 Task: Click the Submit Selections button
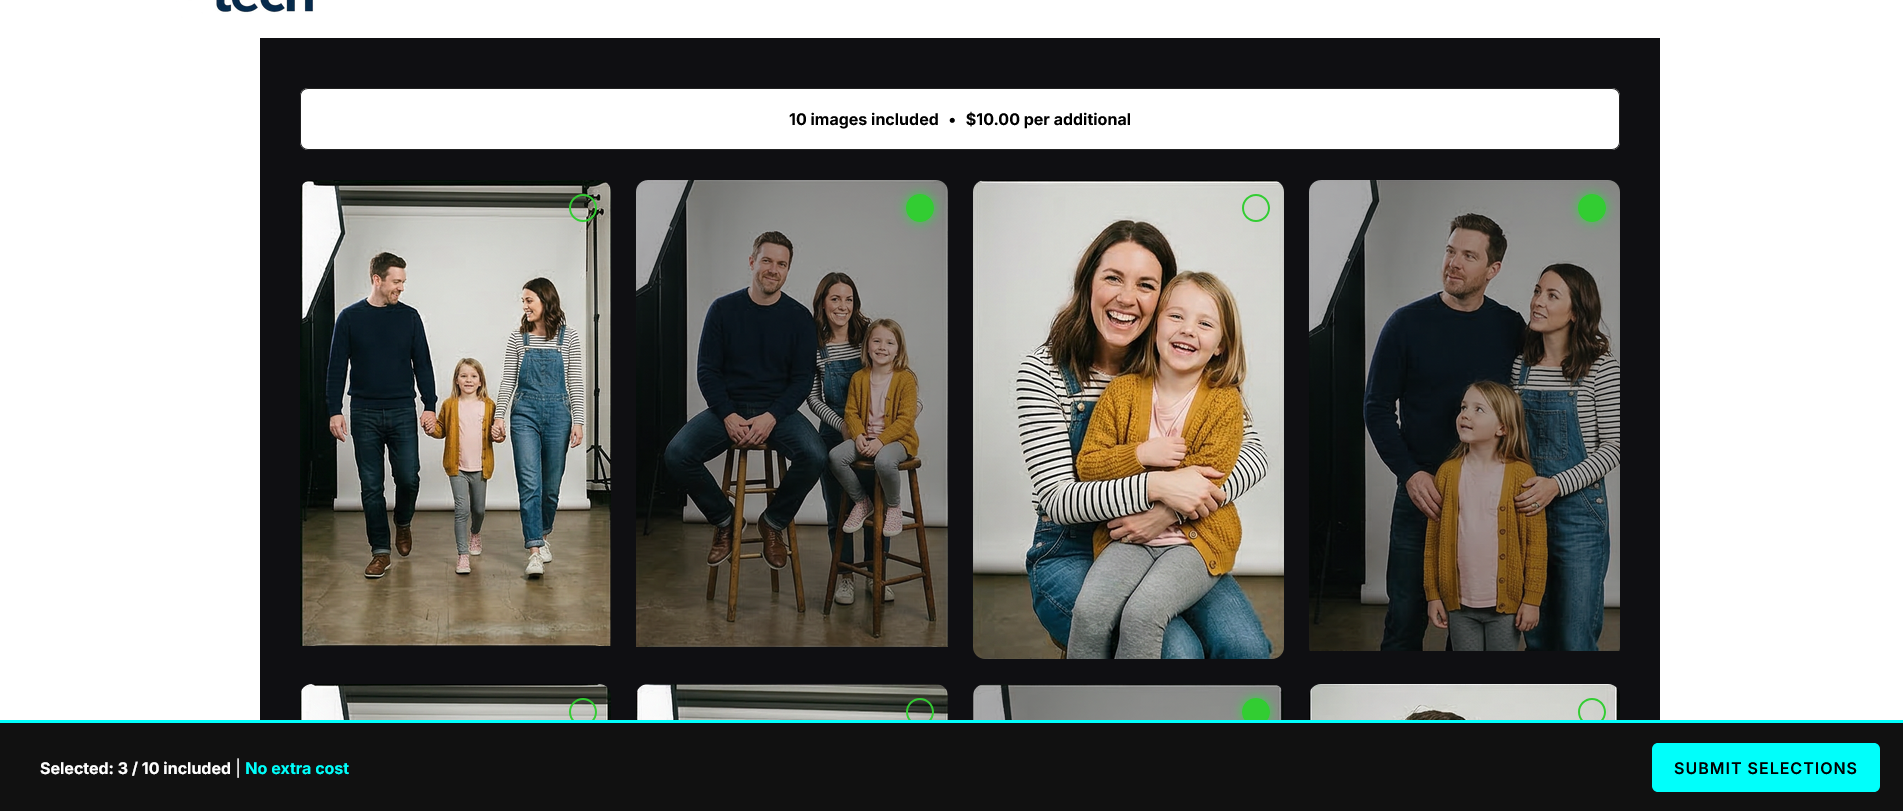[1765, 768]
